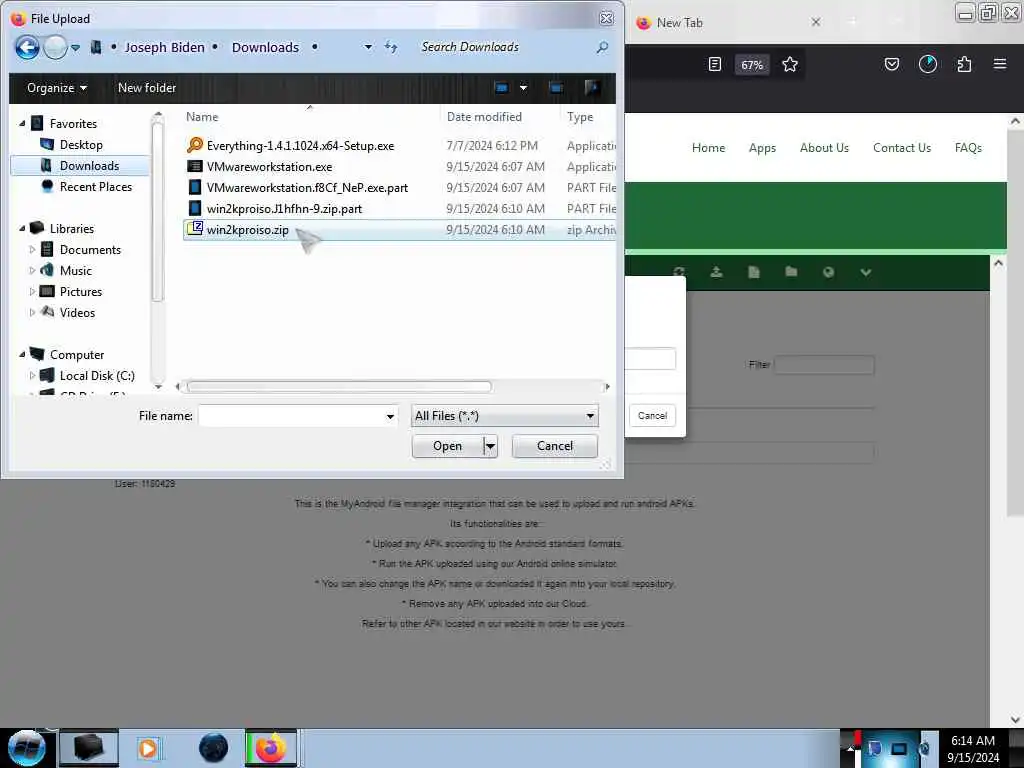Select Local Disk (C:)
The width and height of the screenshot is (1024, 768).
[97, 376]
